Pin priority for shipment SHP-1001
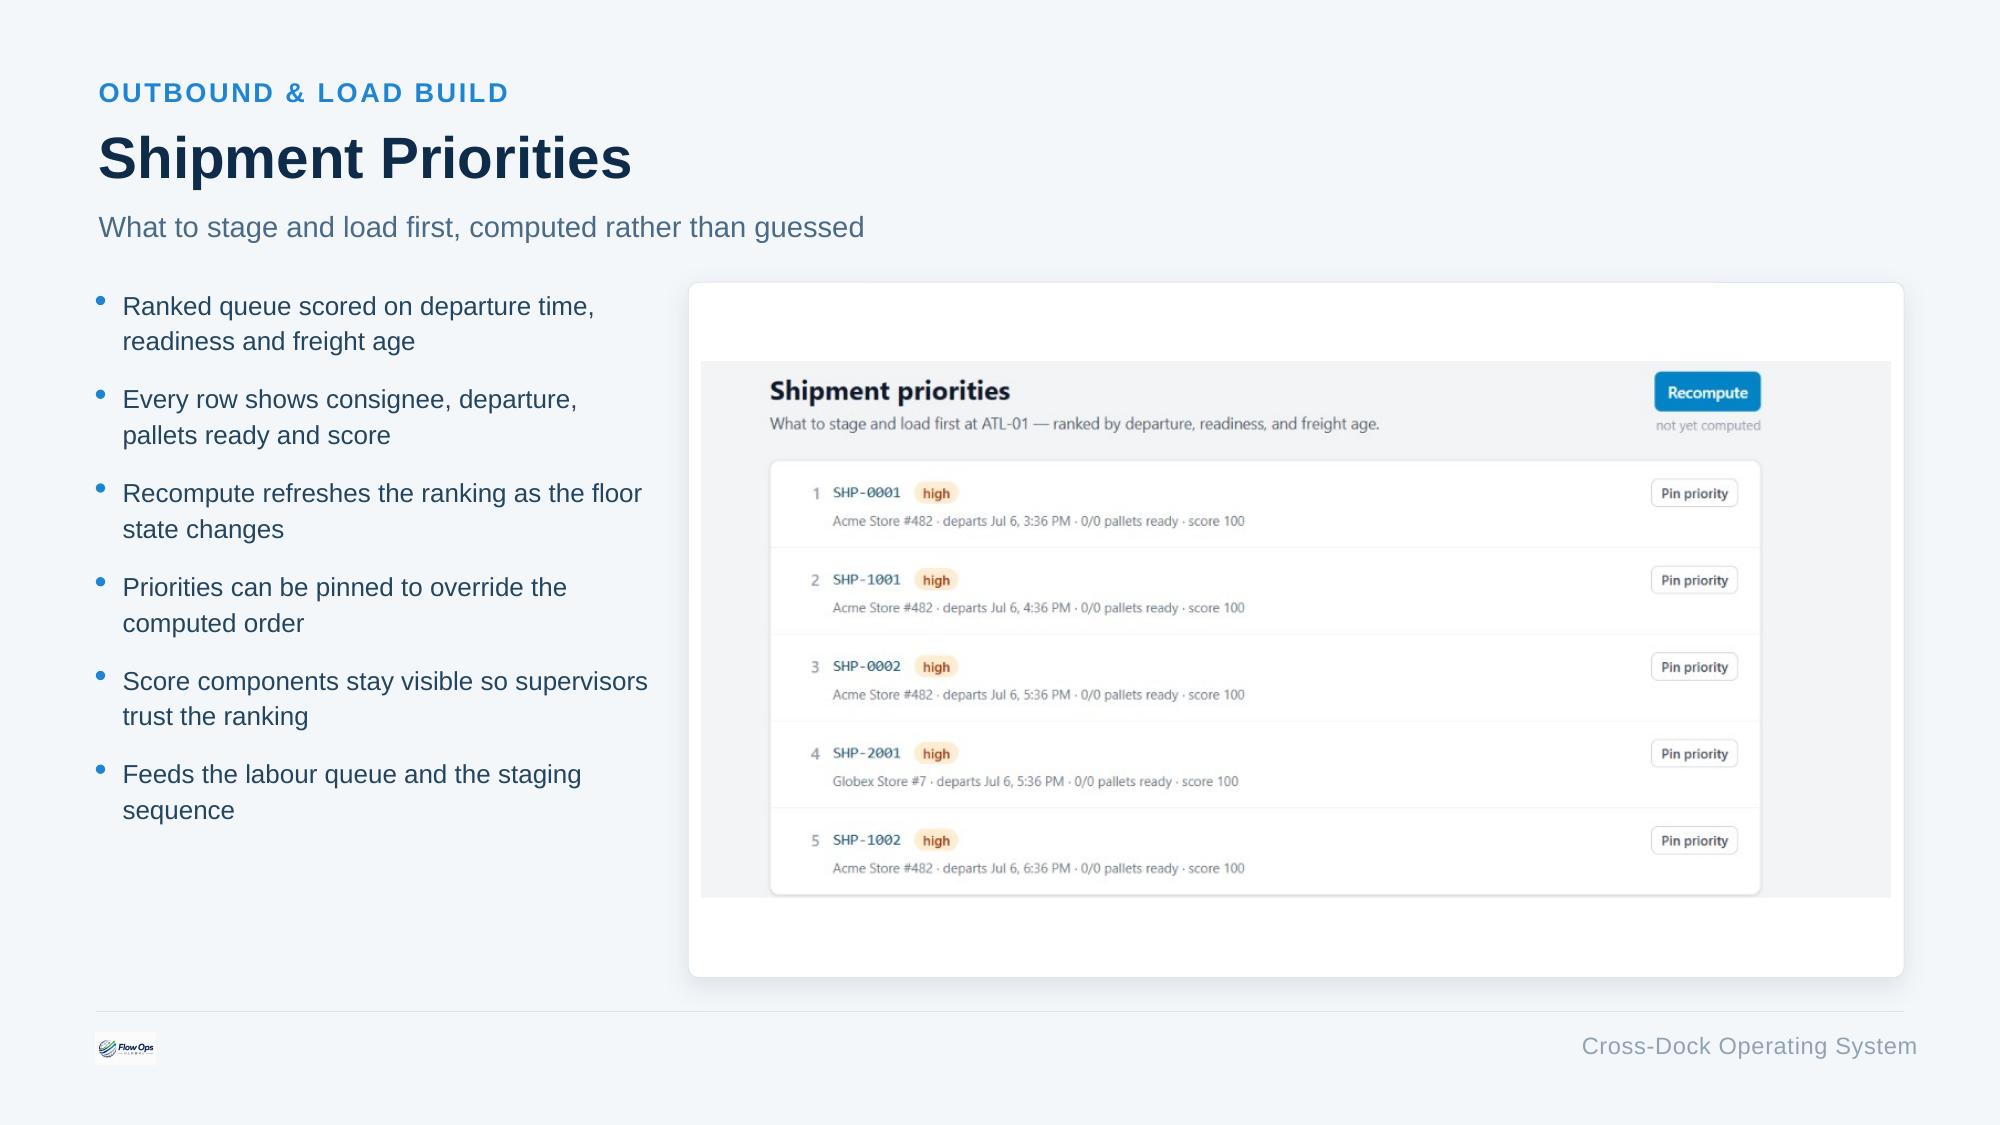The width and height of the screenshot is (2000, 1125). tap(1694, 580)
